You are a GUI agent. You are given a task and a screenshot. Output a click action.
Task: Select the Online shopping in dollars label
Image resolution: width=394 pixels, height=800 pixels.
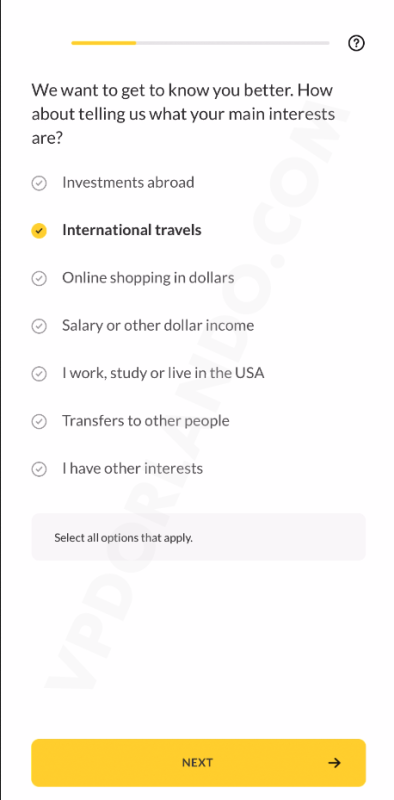coord(148,278)
